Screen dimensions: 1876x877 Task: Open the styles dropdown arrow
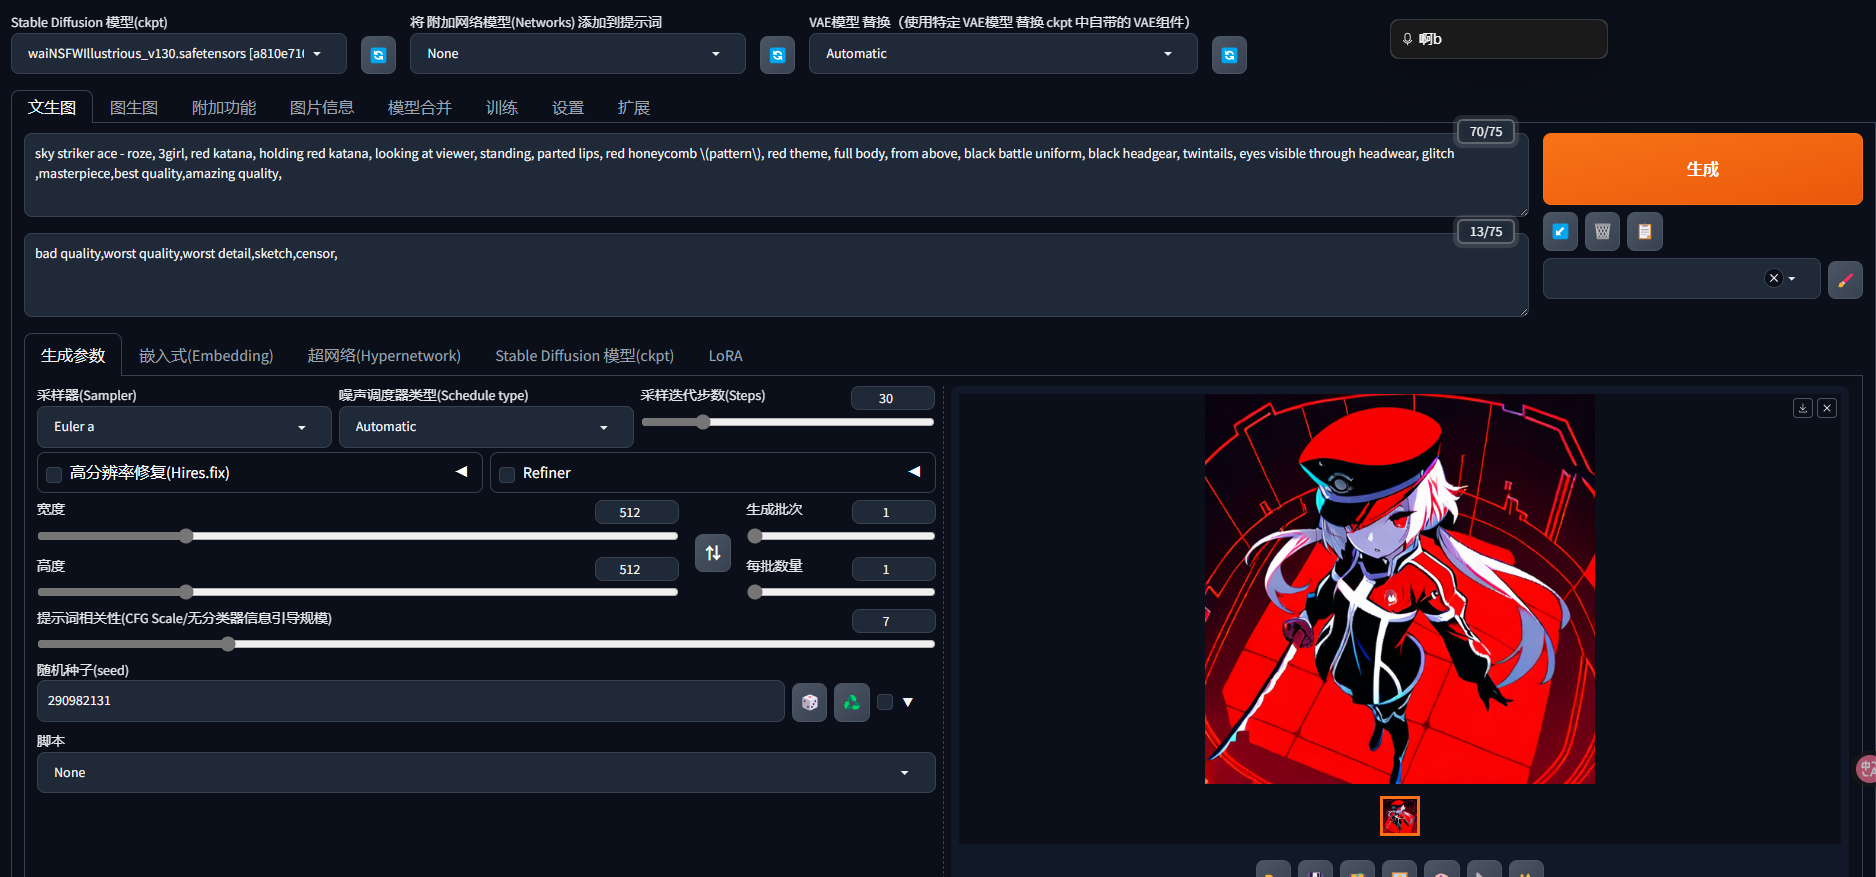pyautogui.click(x=1792, y=279)
